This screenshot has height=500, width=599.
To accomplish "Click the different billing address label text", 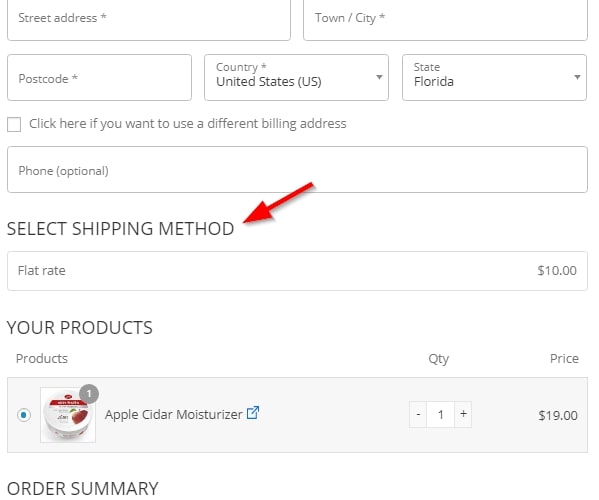I will 188,124.
